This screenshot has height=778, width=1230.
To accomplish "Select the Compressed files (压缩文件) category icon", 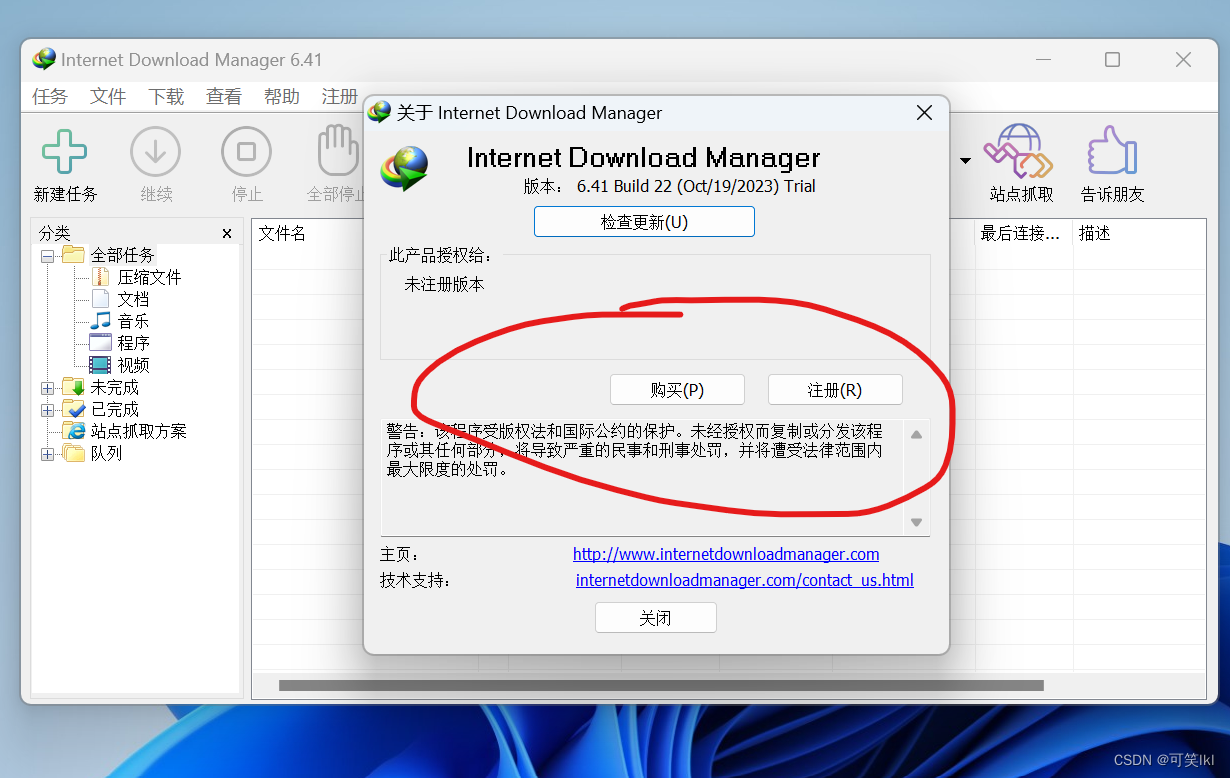I will (x=100, y=277).
